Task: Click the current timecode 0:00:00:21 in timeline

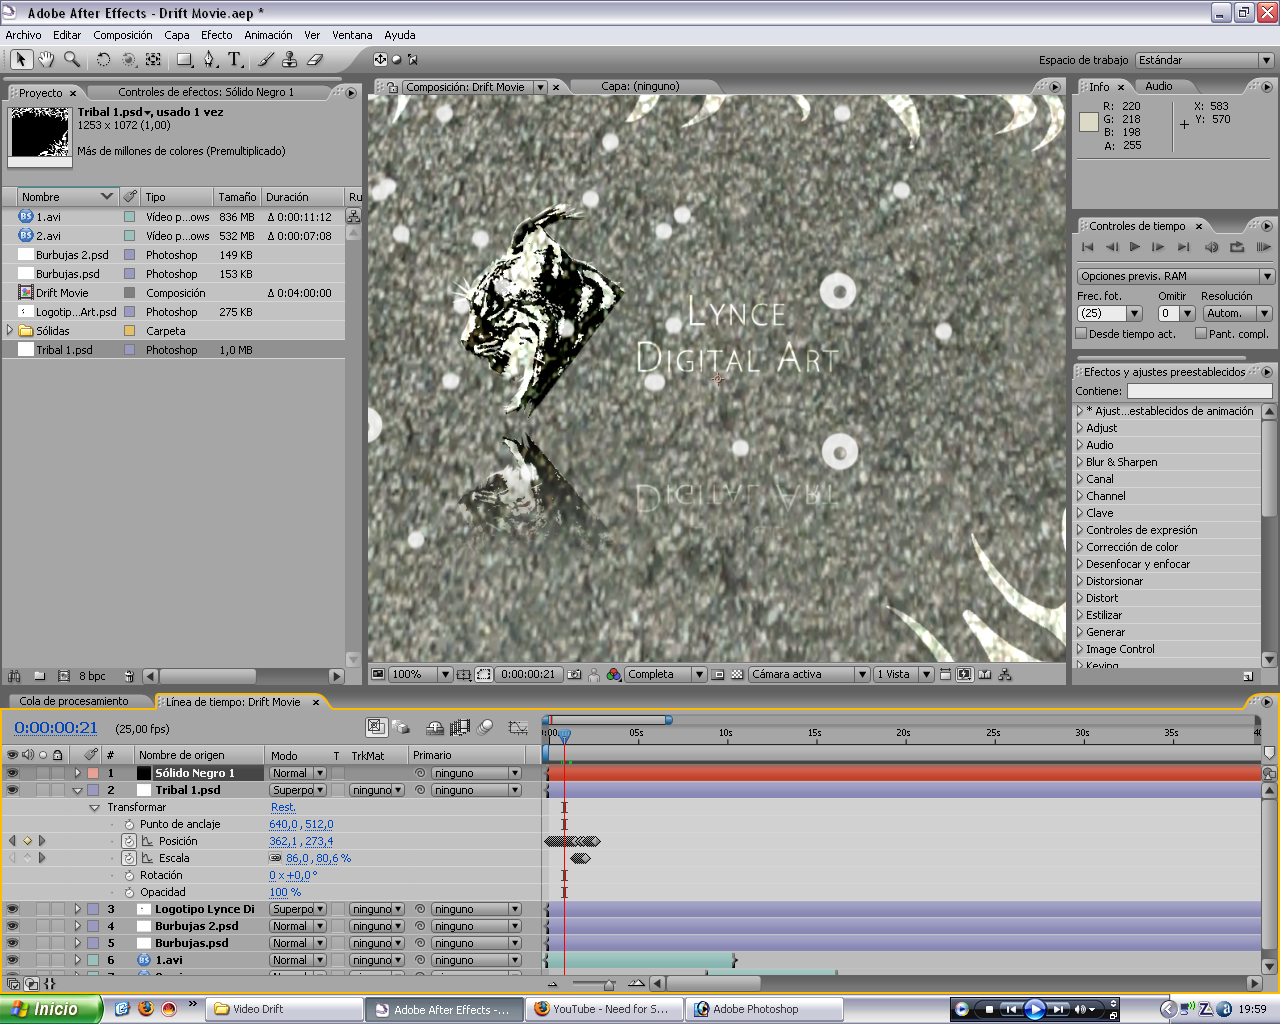Action: pyautogui.click(x=56, y=728)
